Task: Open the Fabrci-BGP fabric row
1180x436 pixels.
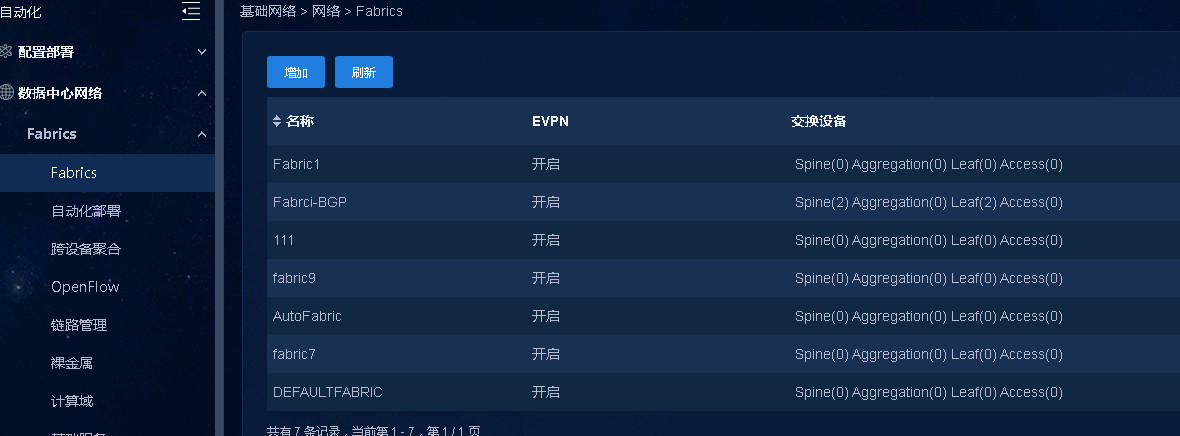Action: (310, 202)
